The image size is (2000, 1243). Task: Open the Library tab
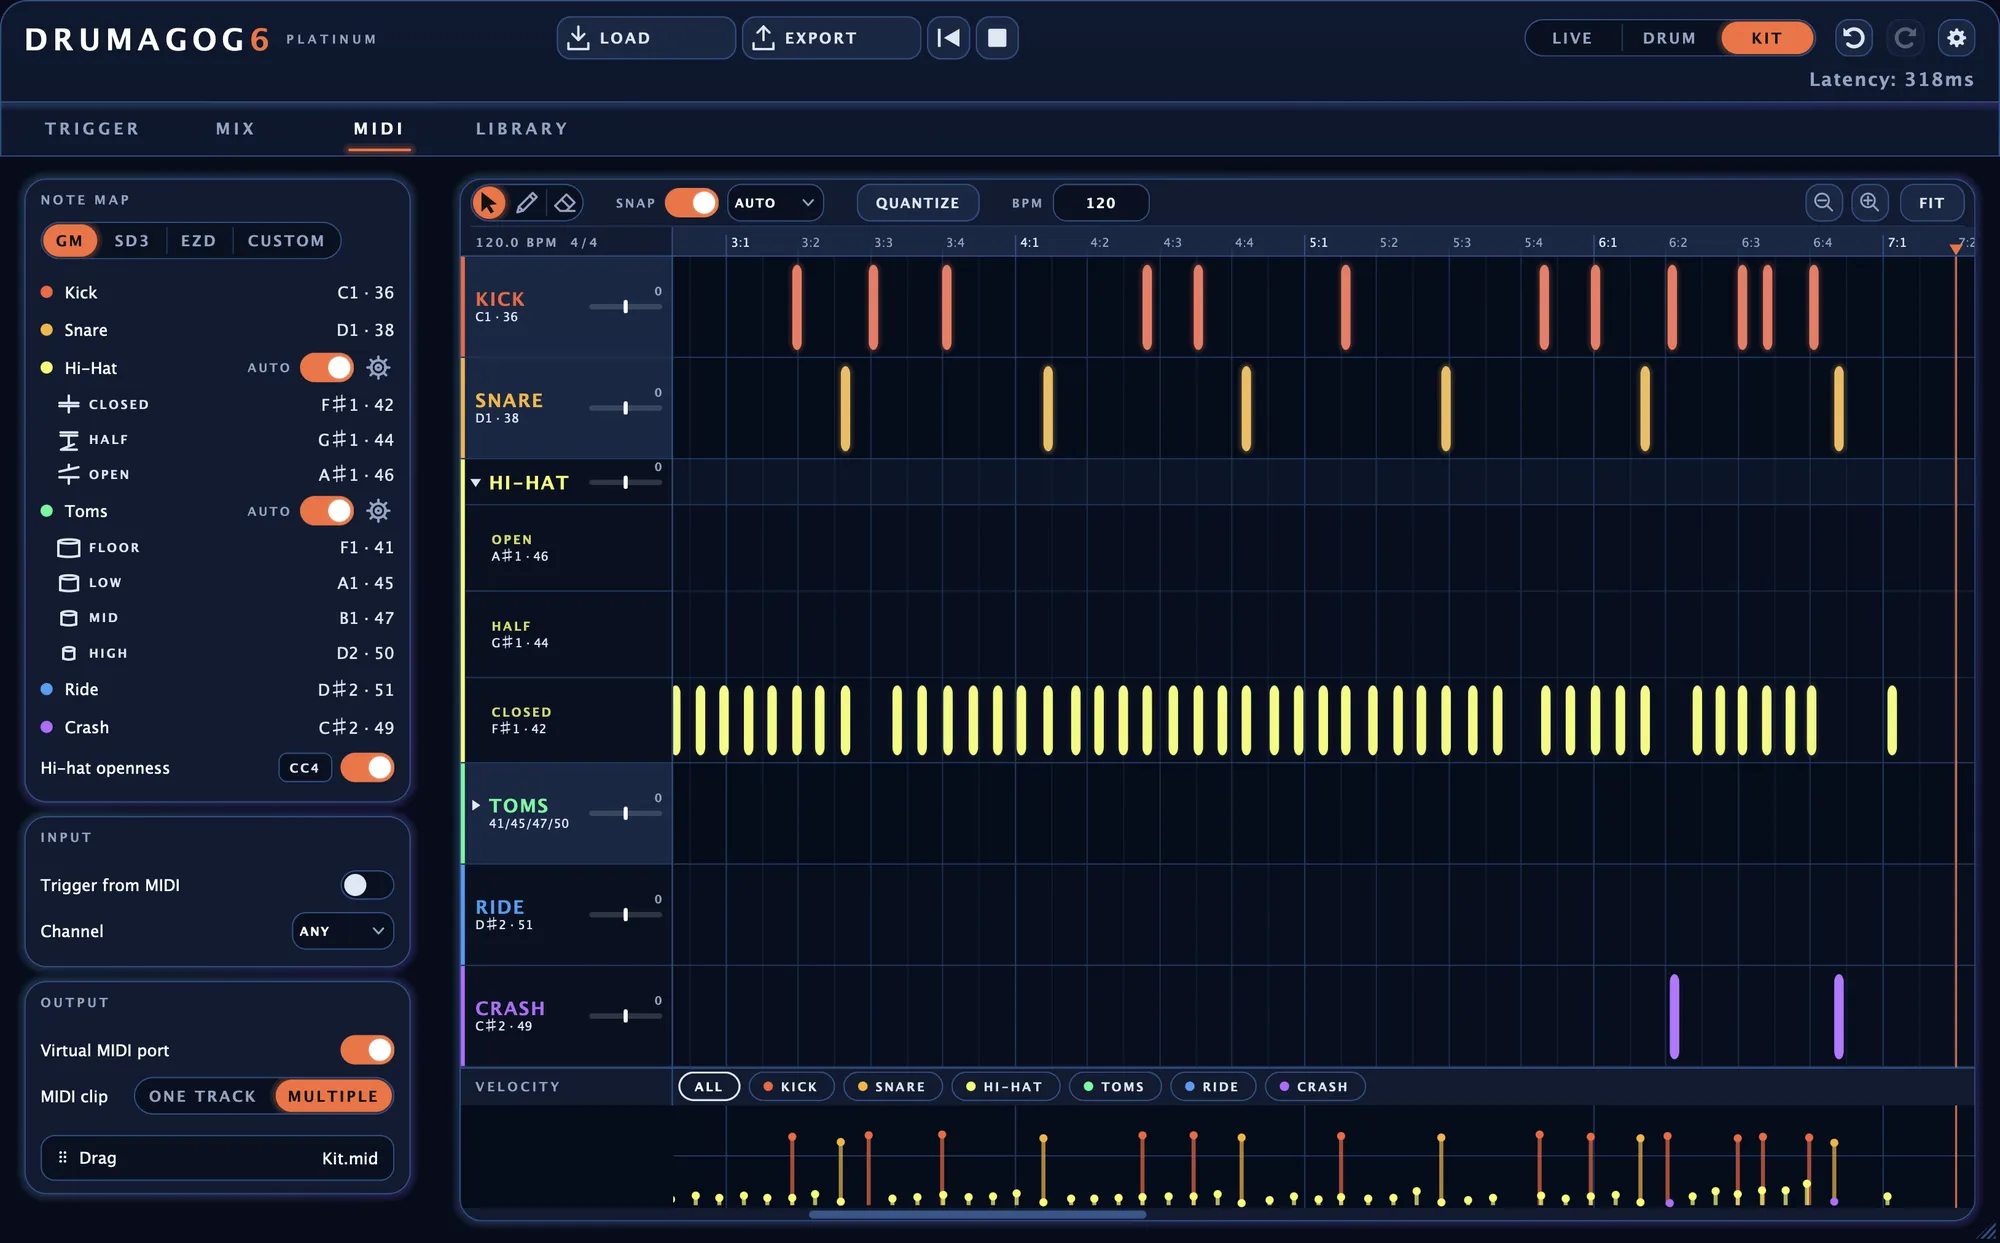pos(522,129)
